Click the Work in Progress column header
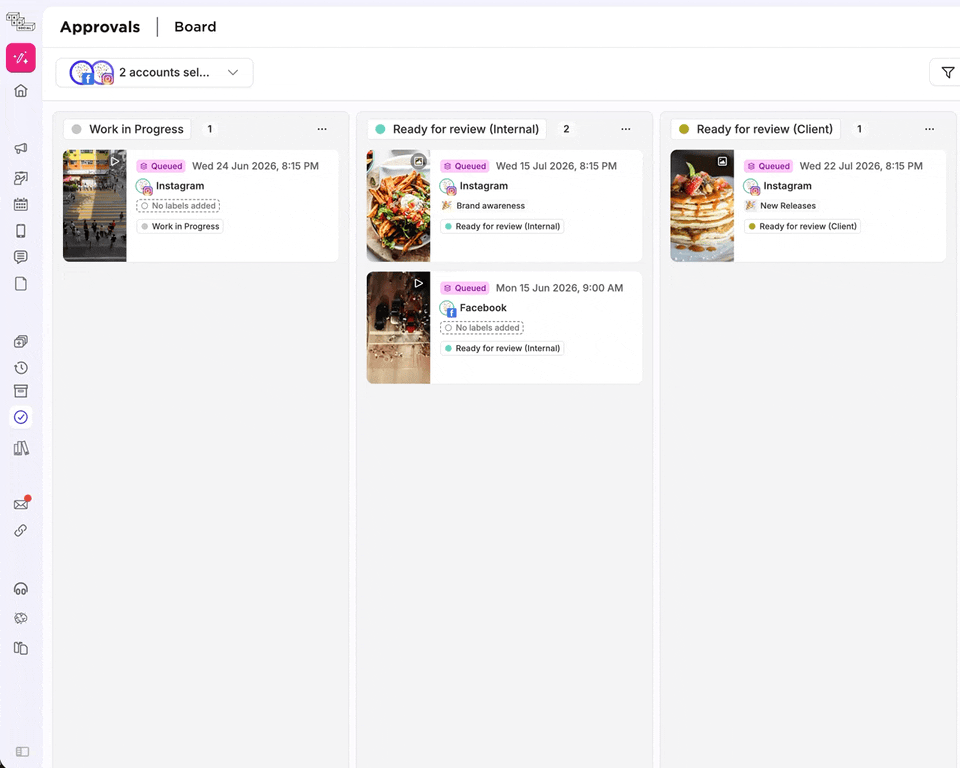The height and width of the screenshot is (768, 960). 127,129
